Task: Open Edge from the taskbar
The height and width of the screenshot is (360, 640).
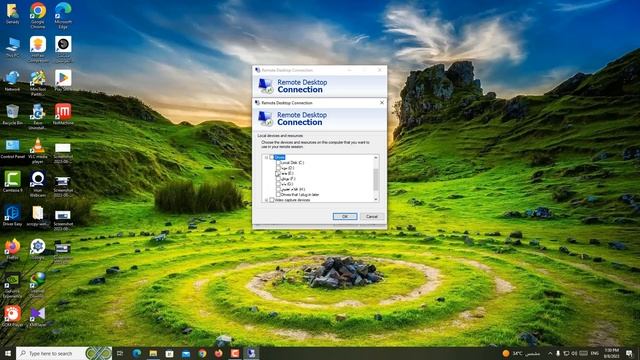Action: tap(137, 353)
